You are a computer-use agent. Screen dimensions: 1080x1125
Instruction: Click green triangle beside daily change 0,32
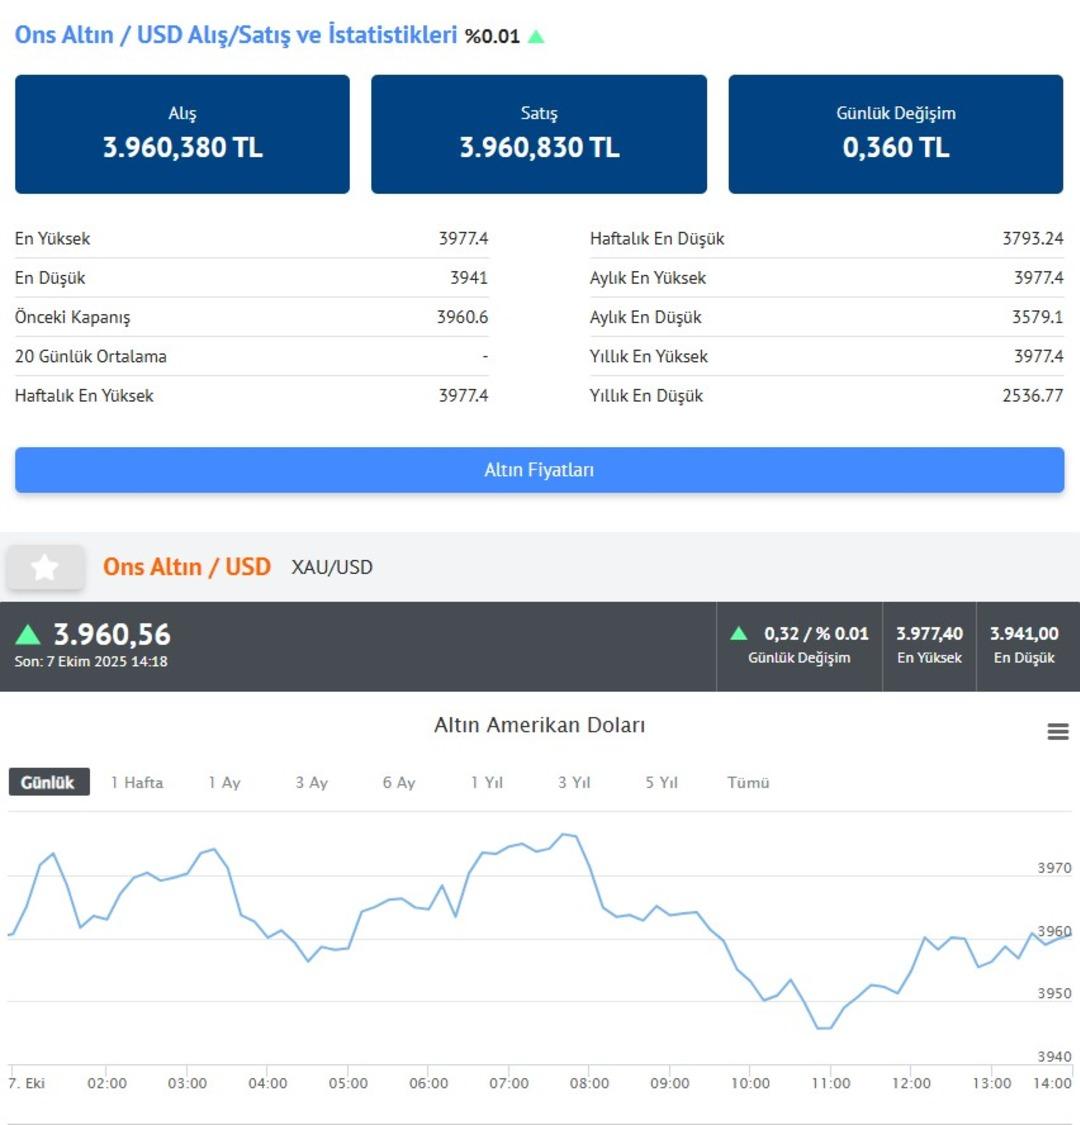(x=739, y=633)
